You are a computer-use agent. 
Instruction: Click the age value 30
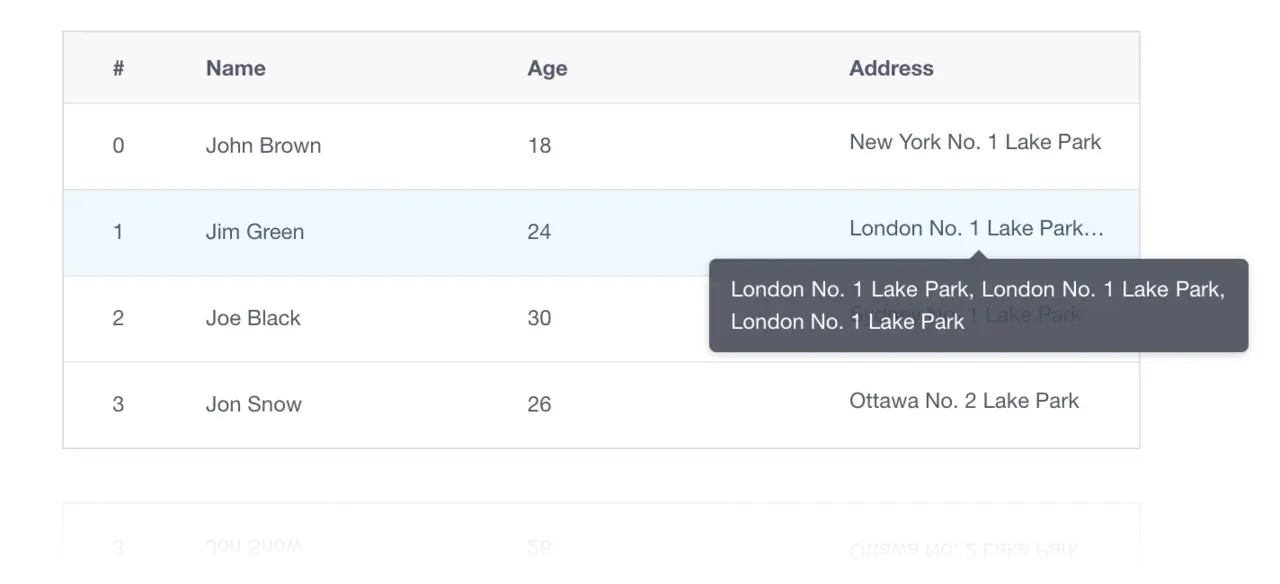point(539,318)
